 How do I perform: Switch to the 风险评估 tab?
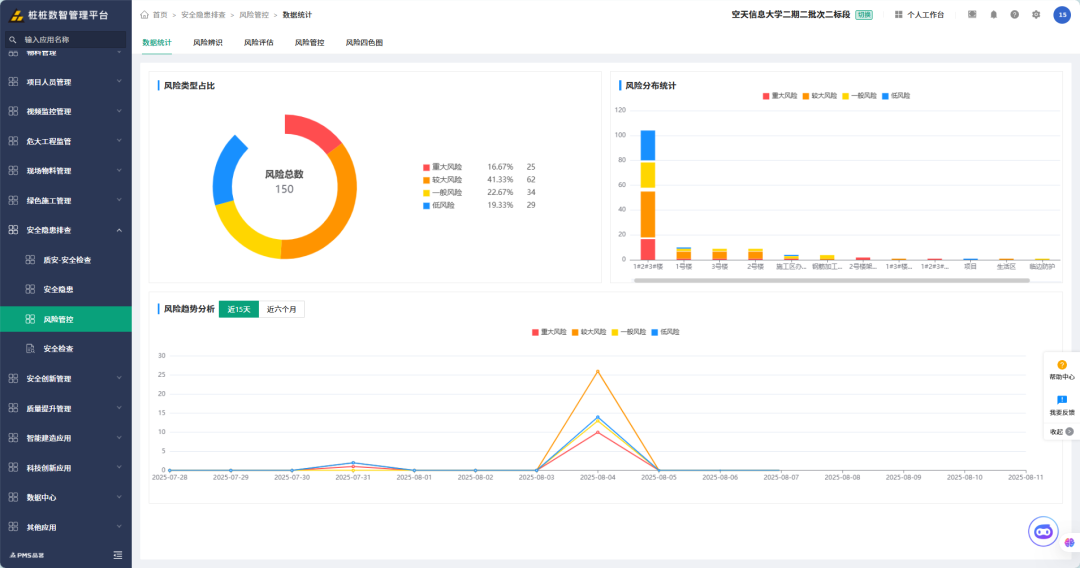point(258,43)
